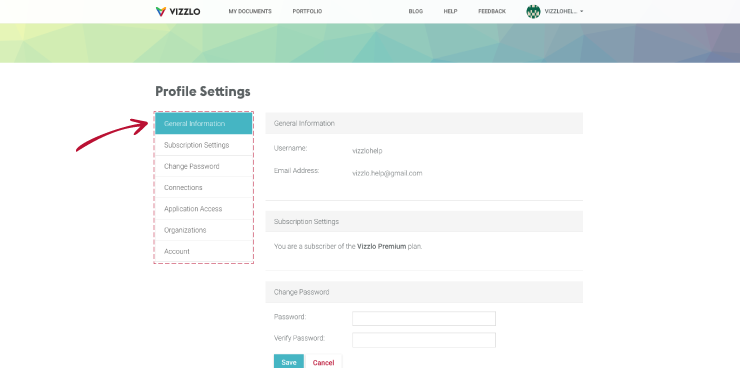Click the Vizzlo Premium plan text
Image resolution: width=740 pixels, height=368 pixels.
coord(381,246)
